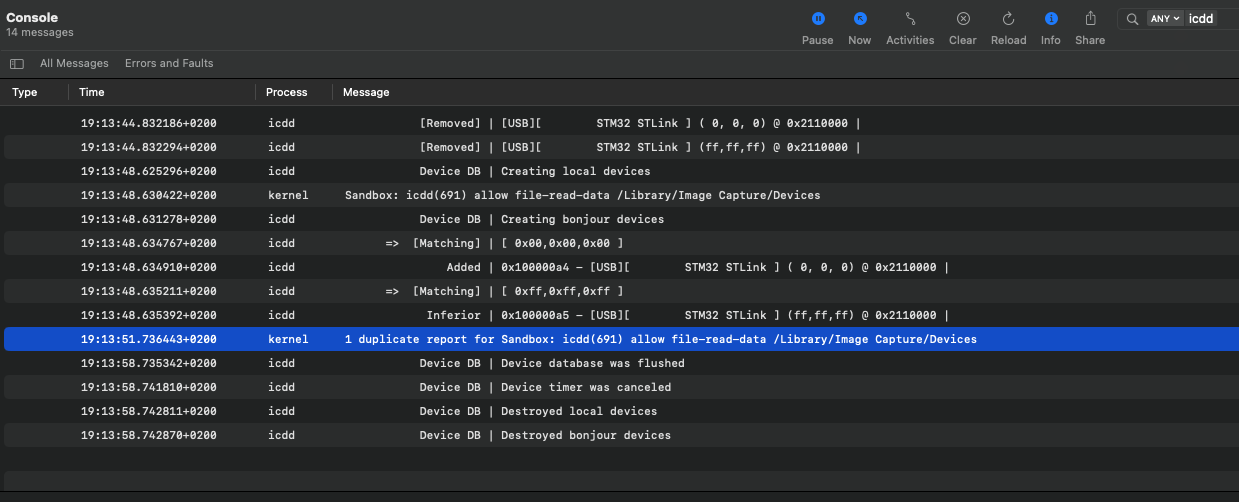The image size is (1239, 502).
Task: Select the Added 0x100000a4 STM32 row
Action: coord(621,267)
